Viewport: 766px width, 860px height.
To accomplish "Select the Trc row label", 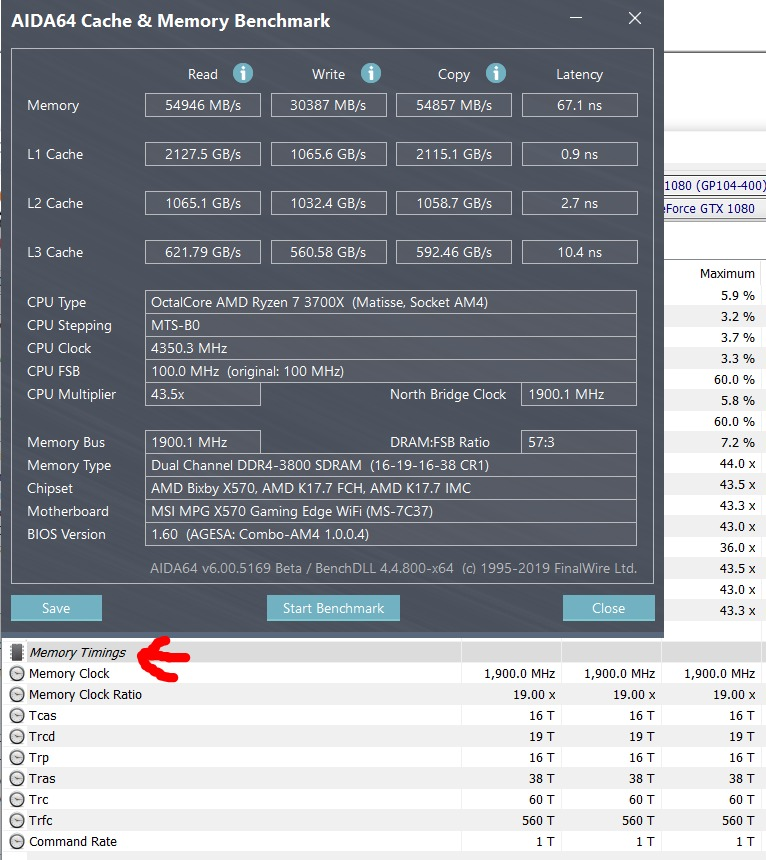I will click(39, 800).
